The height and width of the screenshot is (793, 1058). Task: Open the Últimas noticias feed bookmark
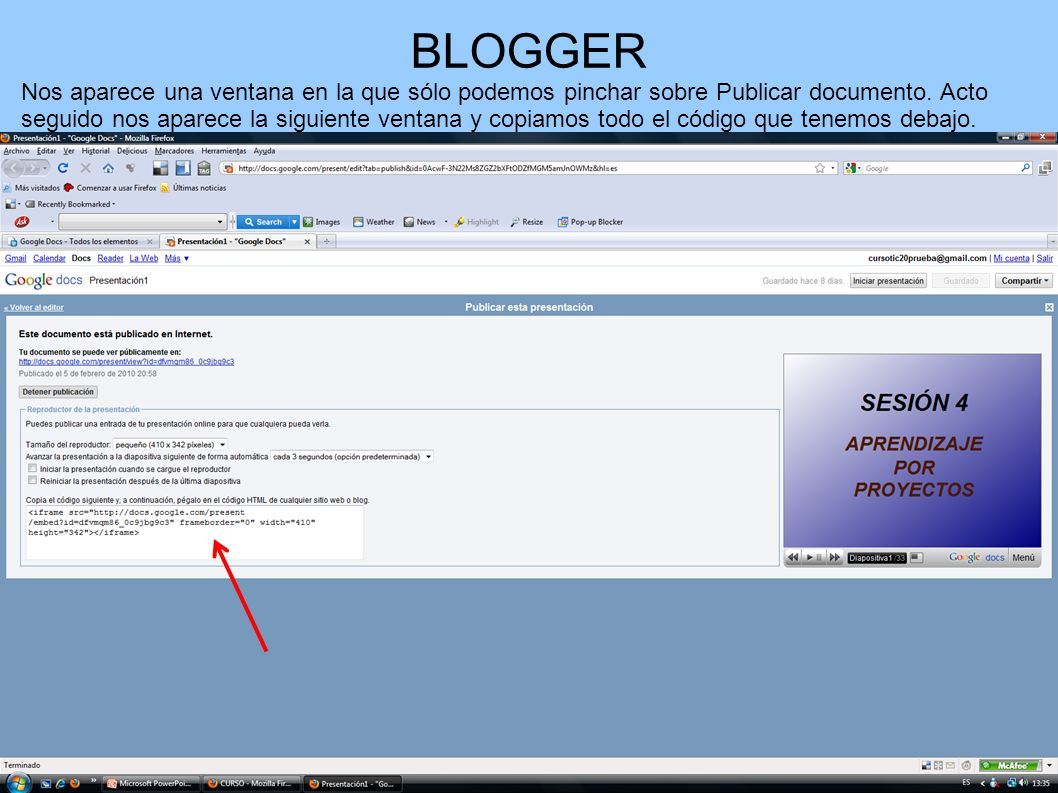[x=193, y=188]
